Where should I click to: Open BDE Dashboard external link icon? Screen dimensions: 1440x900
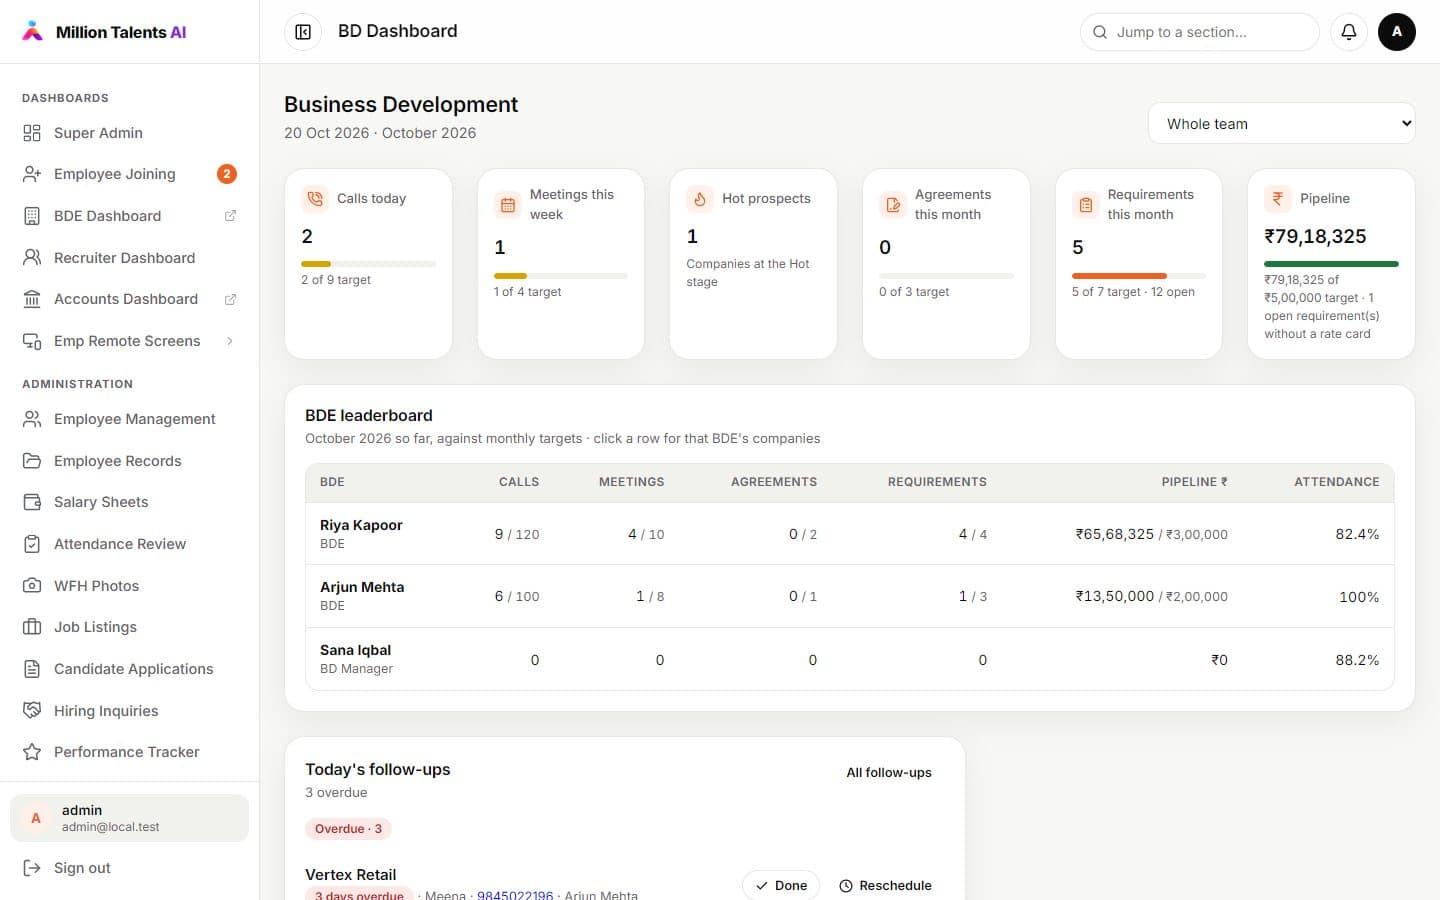pyautogui.click(x=230, y=216)
